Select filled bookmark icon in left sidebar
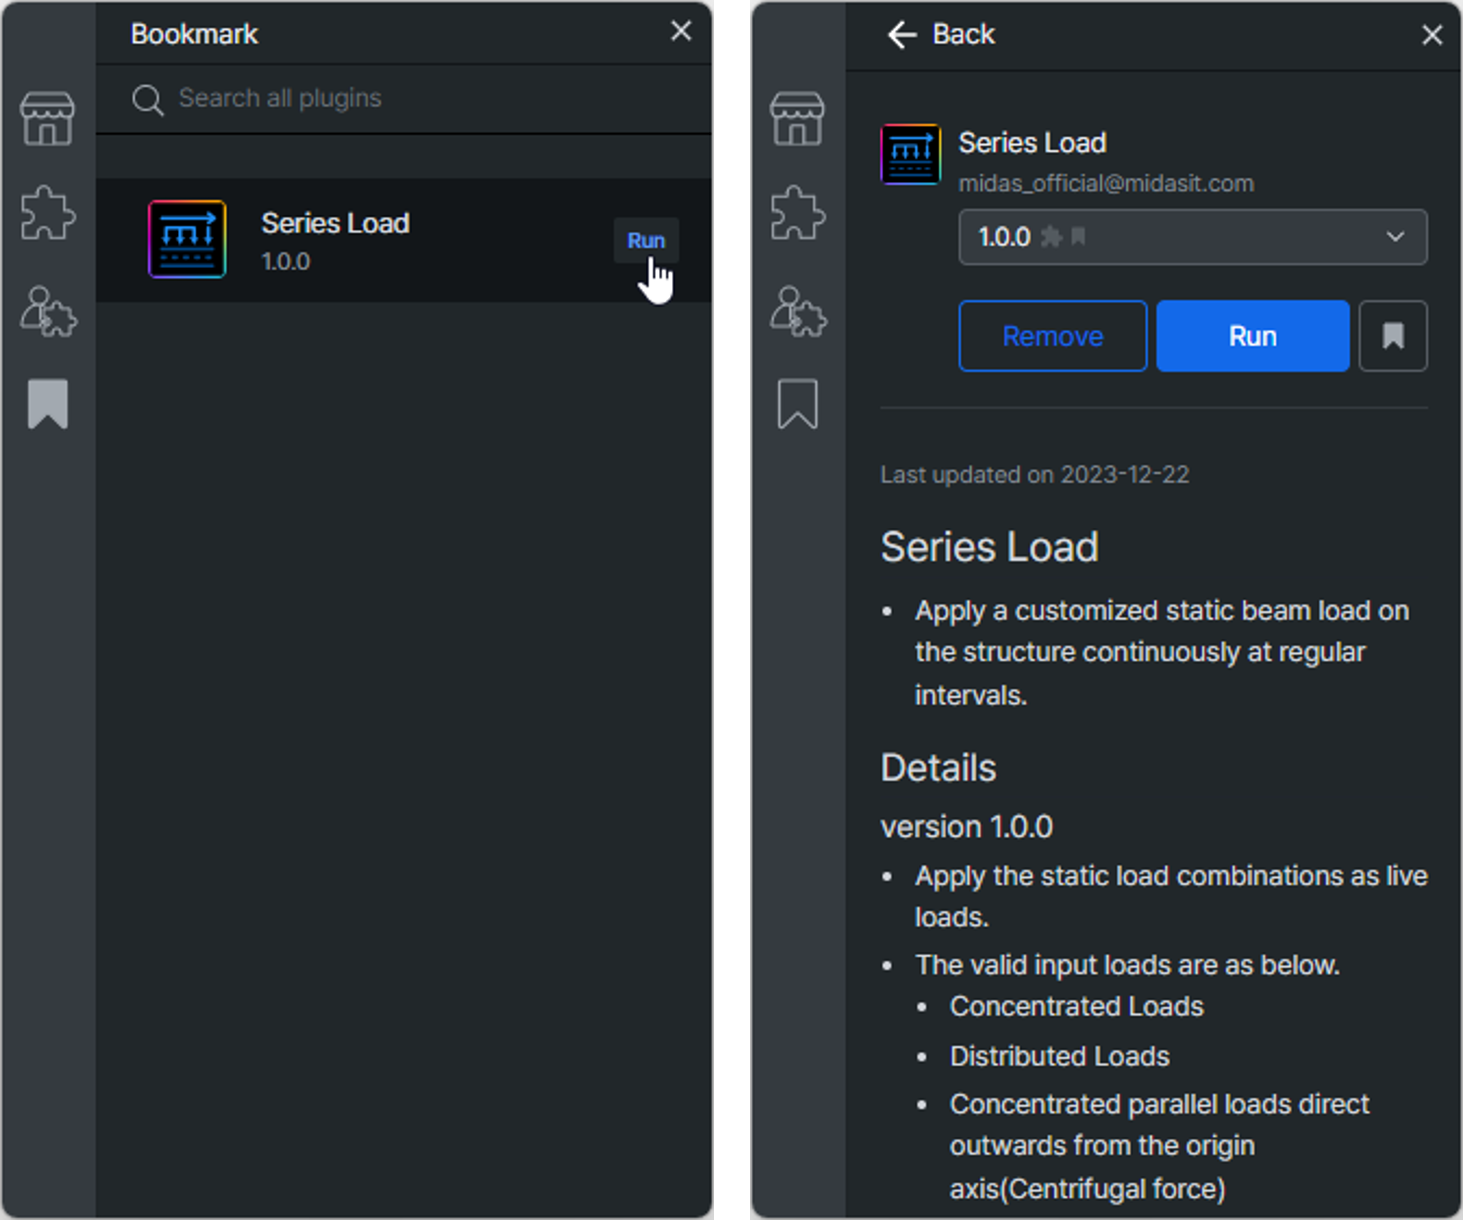Image resolution: width=1463 pixels, height=1220 pixels. coord(47,404)
